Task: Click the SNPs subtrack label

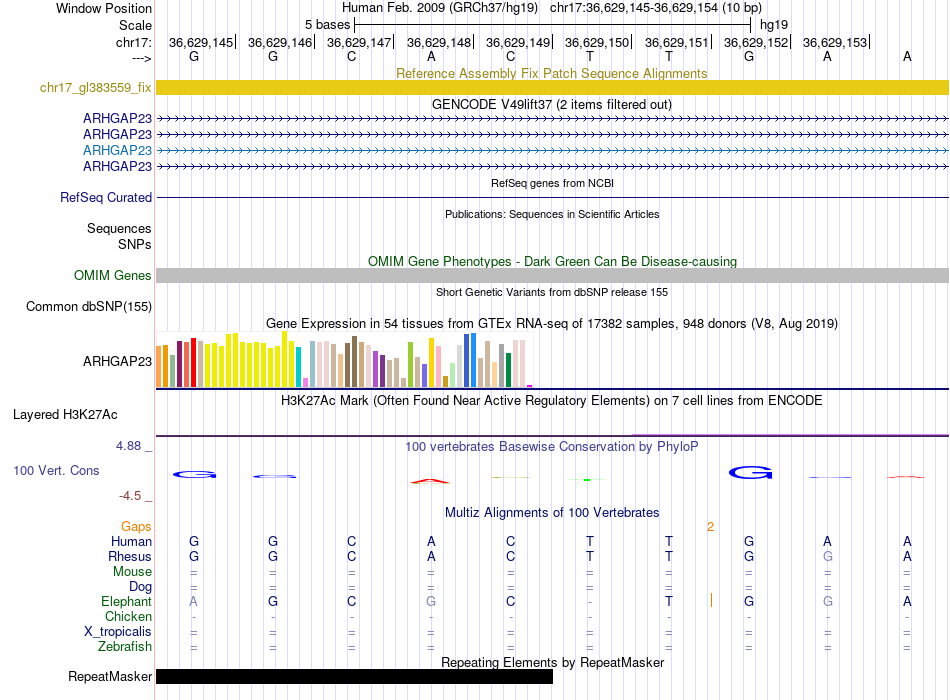Action: [x=135, y=244]
